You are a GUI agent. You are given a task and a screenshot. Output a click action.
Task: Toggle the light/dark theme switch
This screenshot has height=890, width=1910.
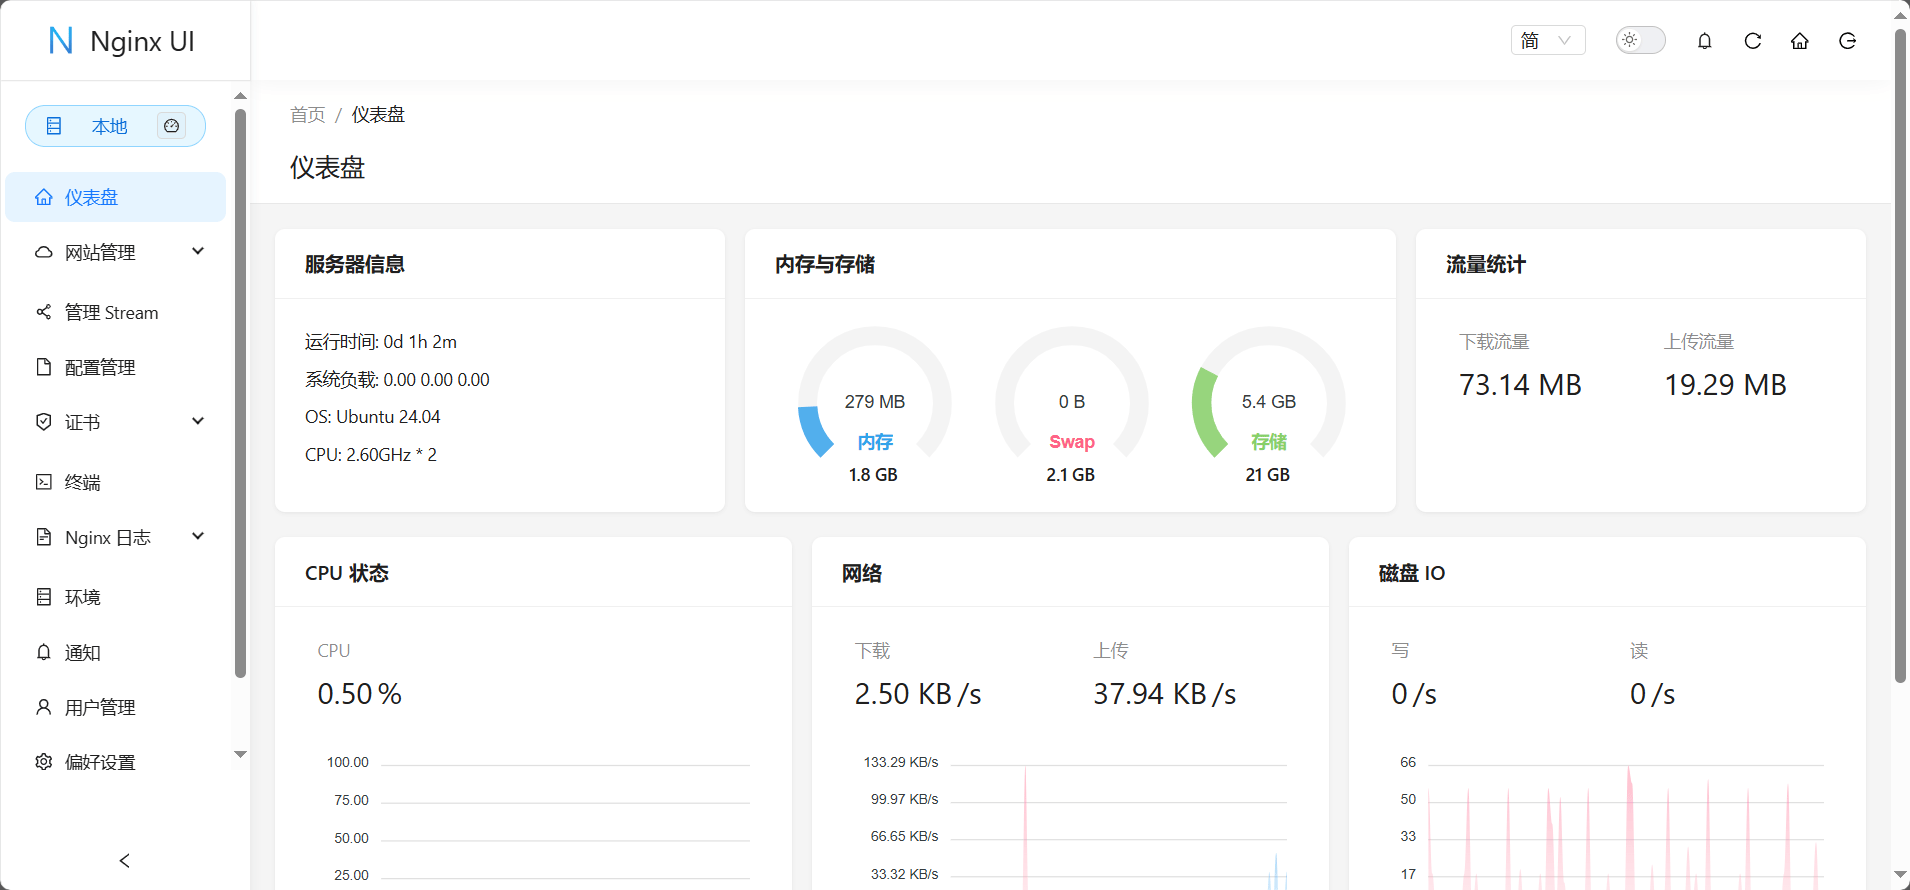[1640, 40]
